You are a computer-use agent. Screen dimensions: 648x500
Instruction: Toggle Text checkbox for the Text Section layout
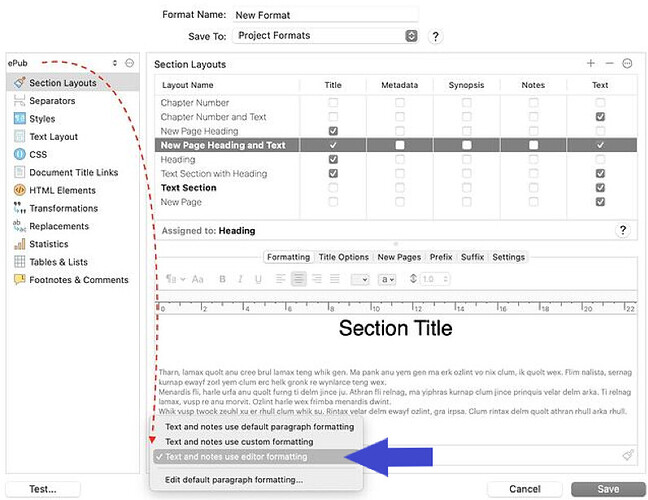coord(600,188)
